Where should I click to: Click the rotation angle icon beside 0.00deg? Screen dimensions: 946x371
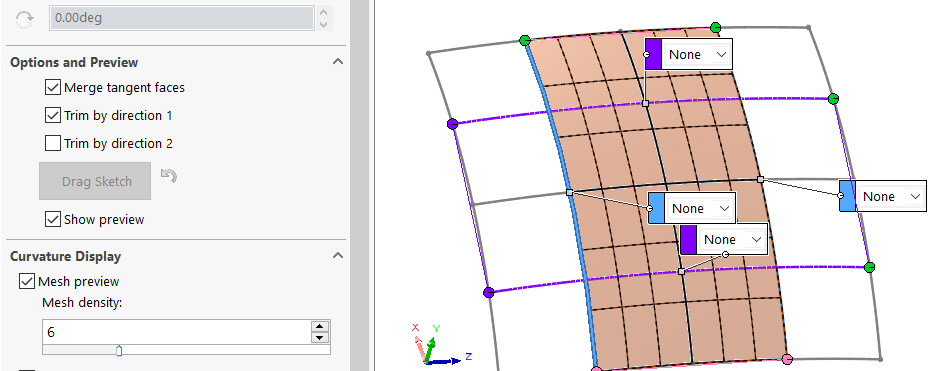coord(24,19)
